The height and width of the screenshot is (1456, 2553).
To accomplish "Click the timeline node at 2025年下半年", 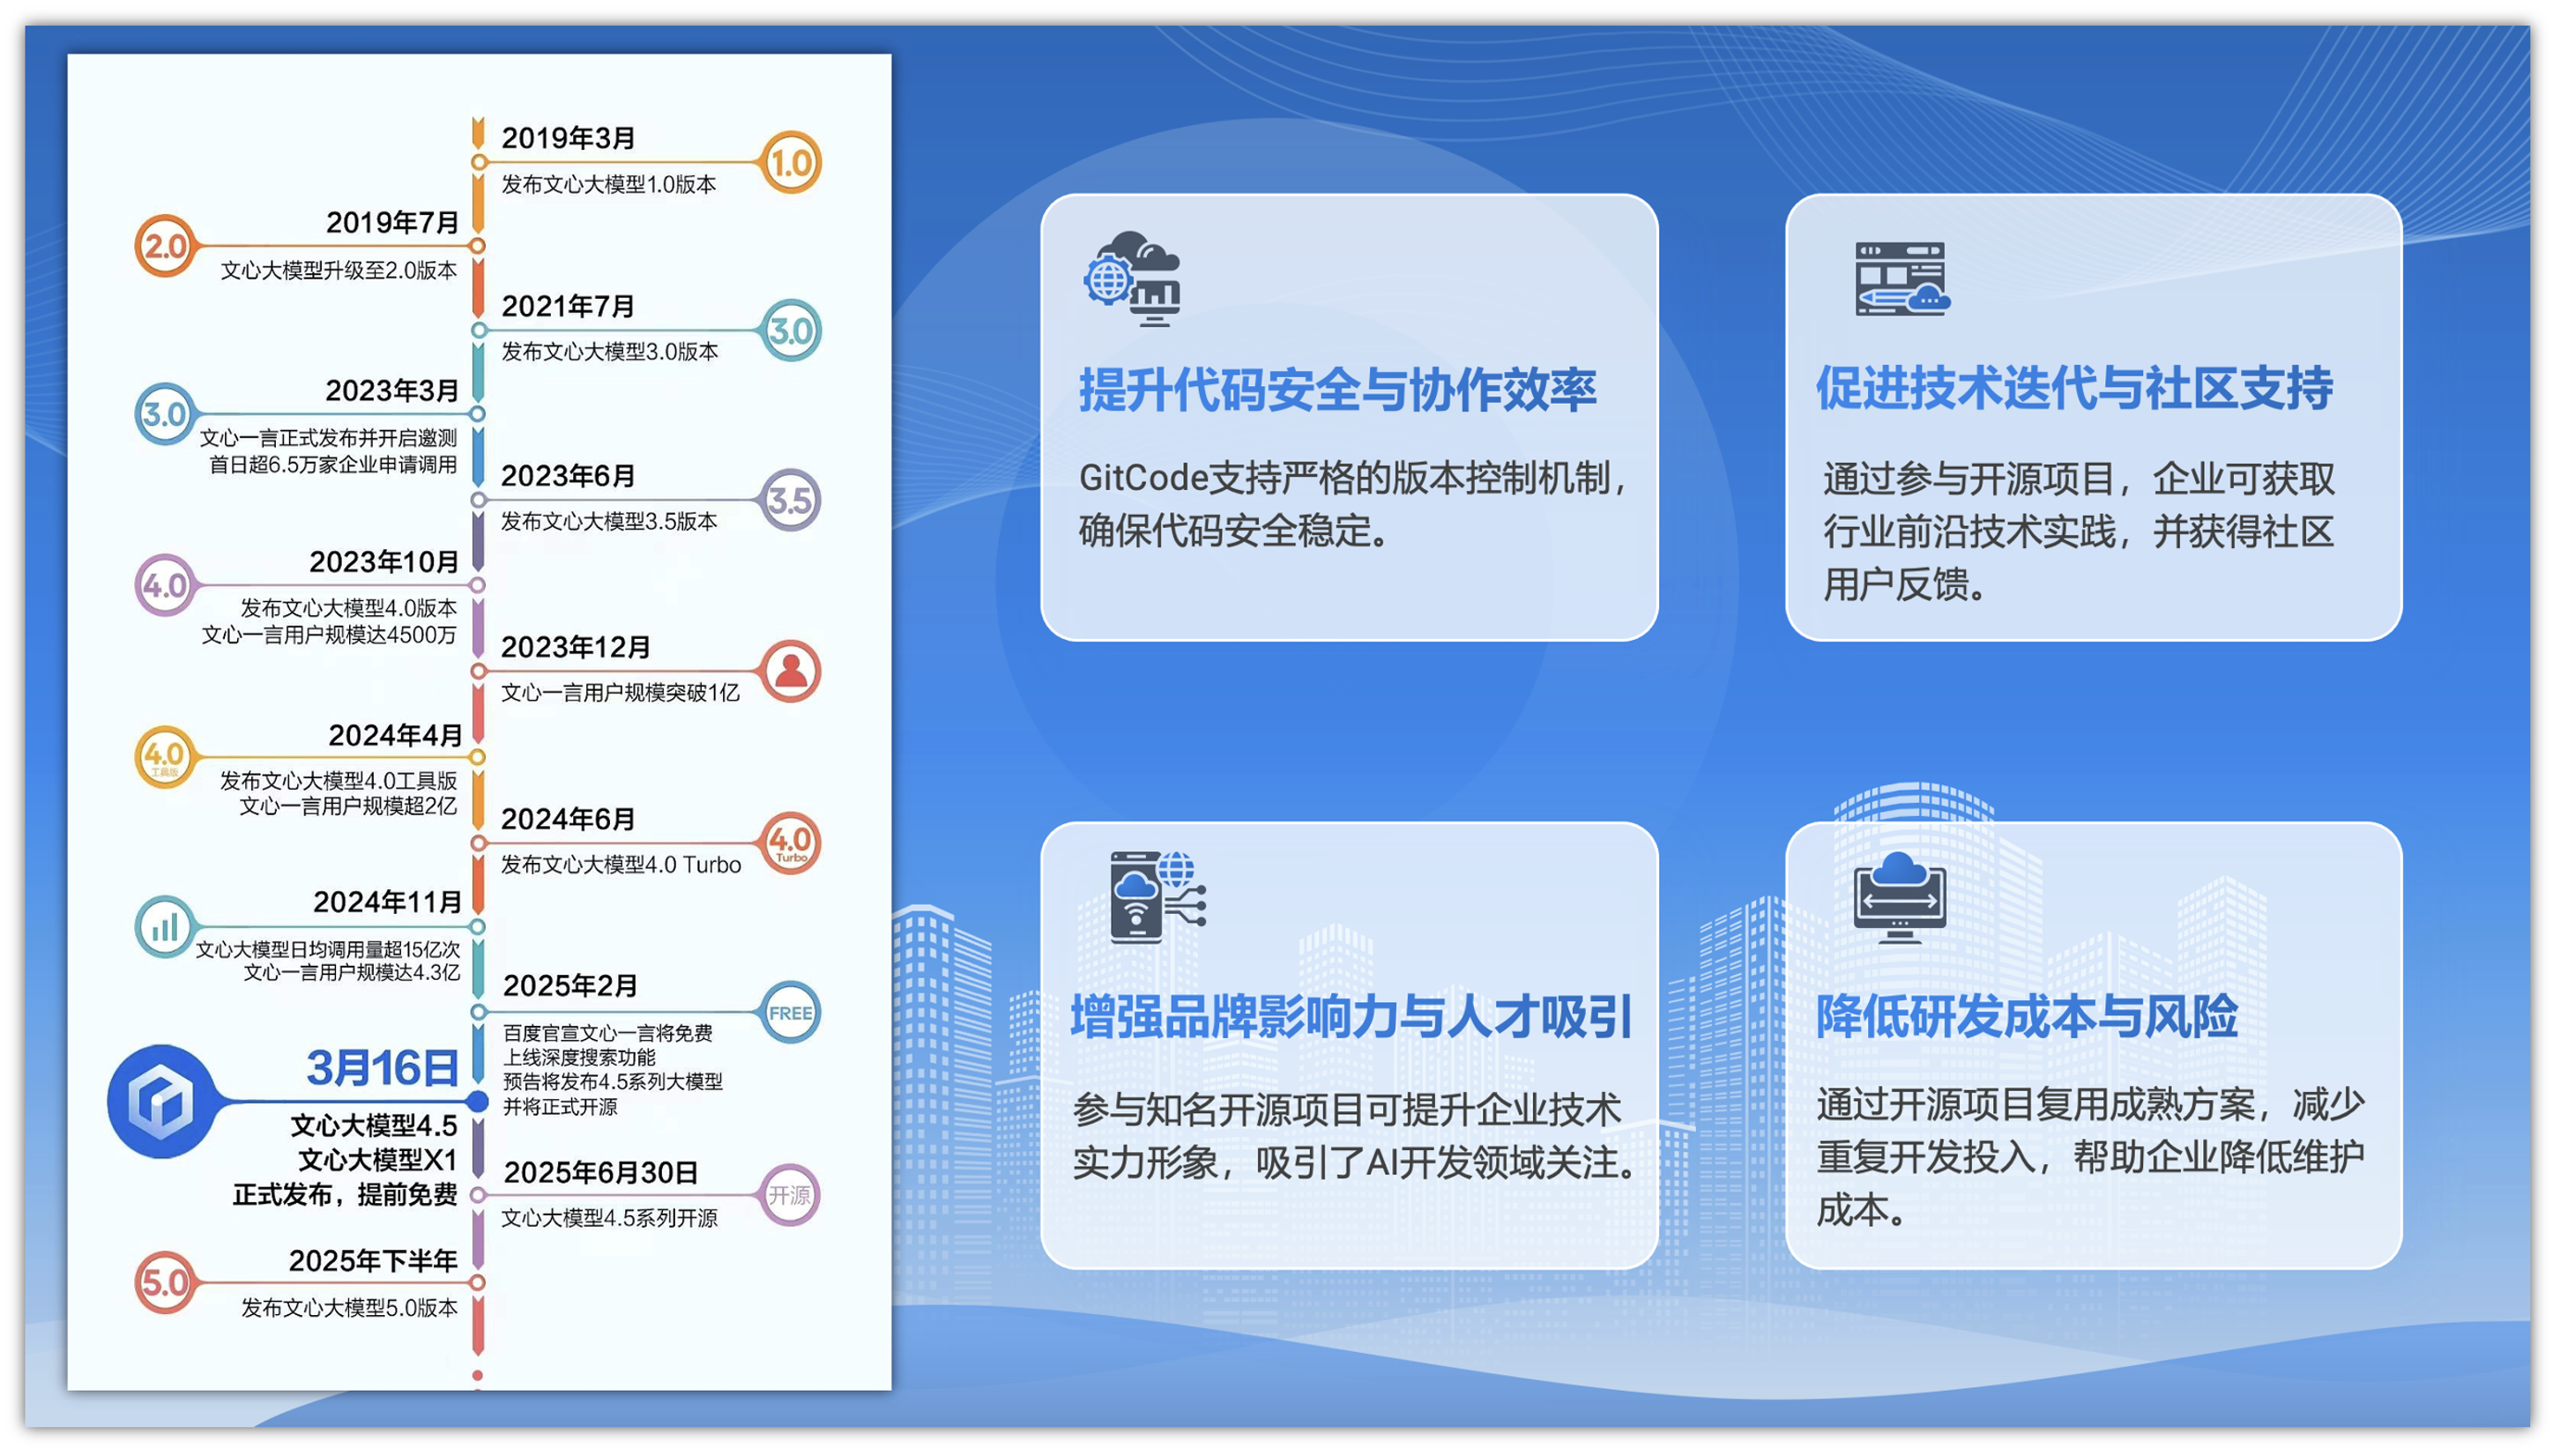I will pyautogui.click(x=478, y=1282).
